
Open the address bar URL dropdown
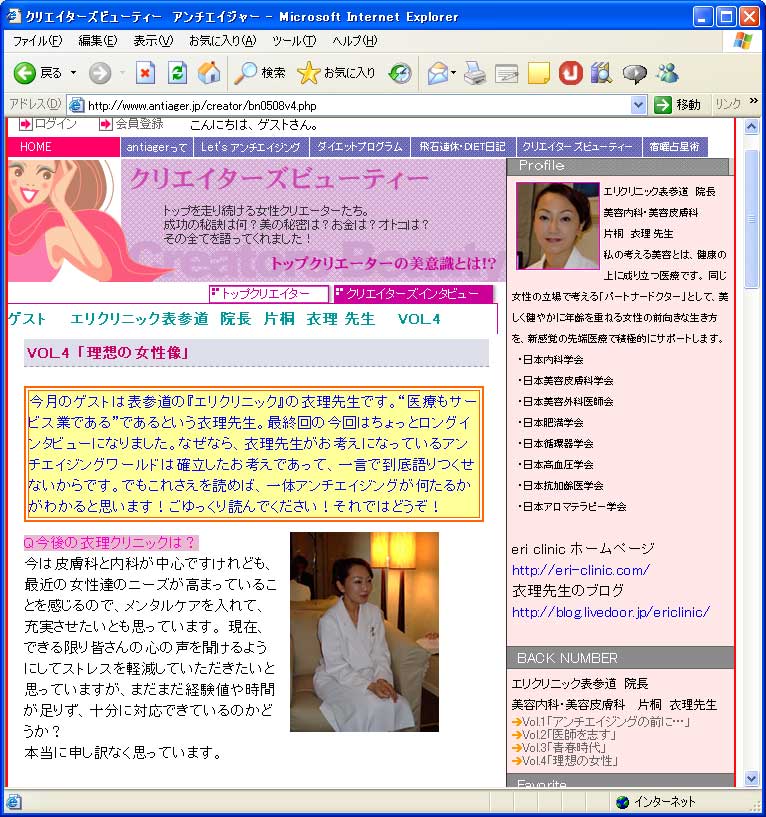click(x=639, y=105)
